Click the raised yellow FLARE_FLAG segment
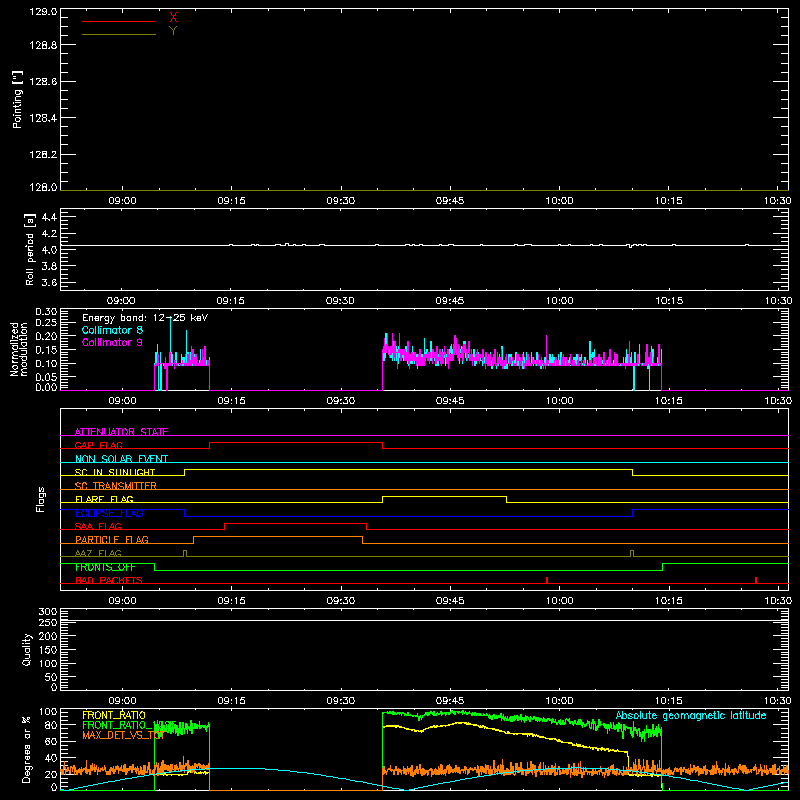Viewport: 800px width, 800px height. pos(444,496)
